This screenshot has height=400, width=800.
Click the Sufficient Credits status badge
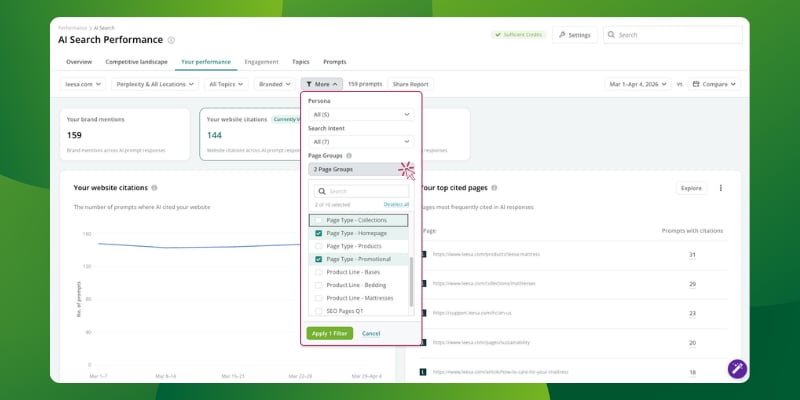pyautogui.click(x=518, y=35)
